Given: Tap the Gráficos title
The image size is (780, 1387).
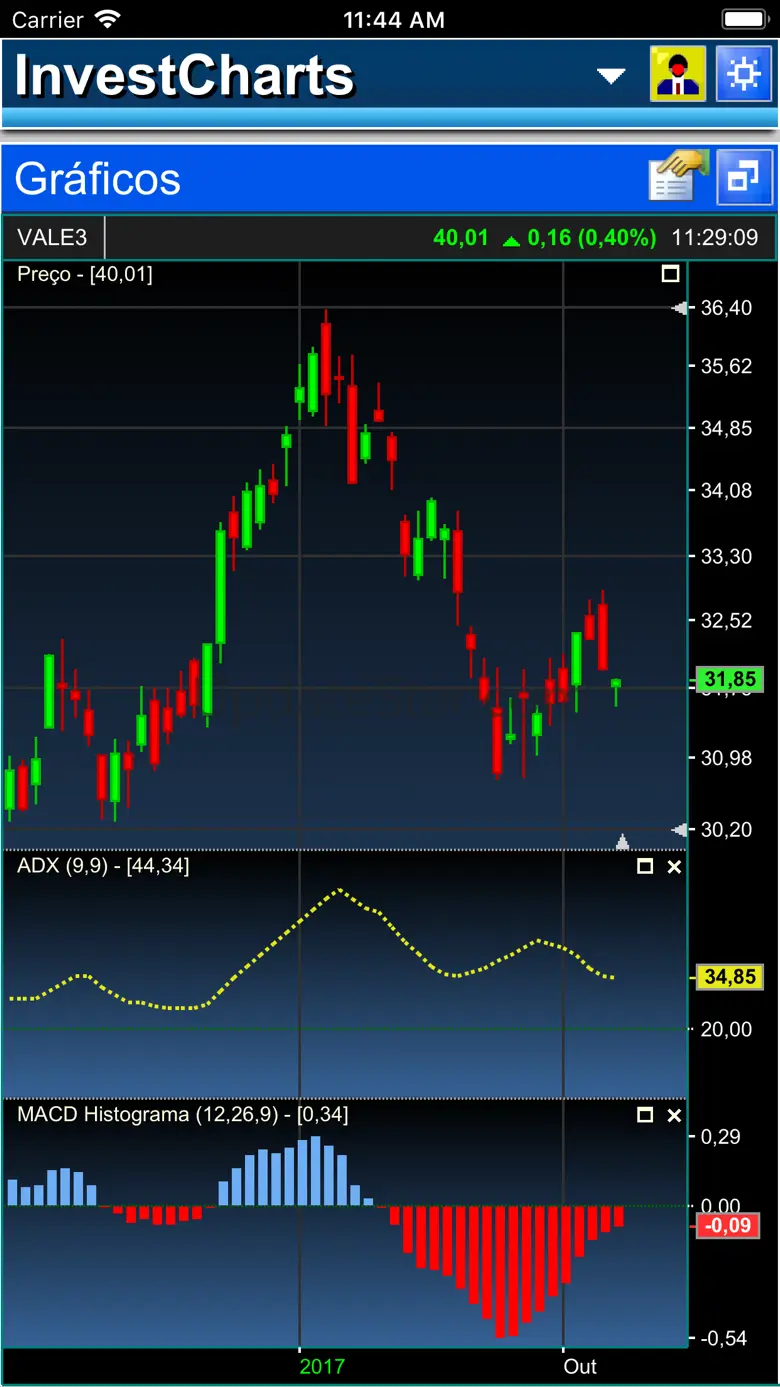Looking at the screenshot, I should [98, 178].
